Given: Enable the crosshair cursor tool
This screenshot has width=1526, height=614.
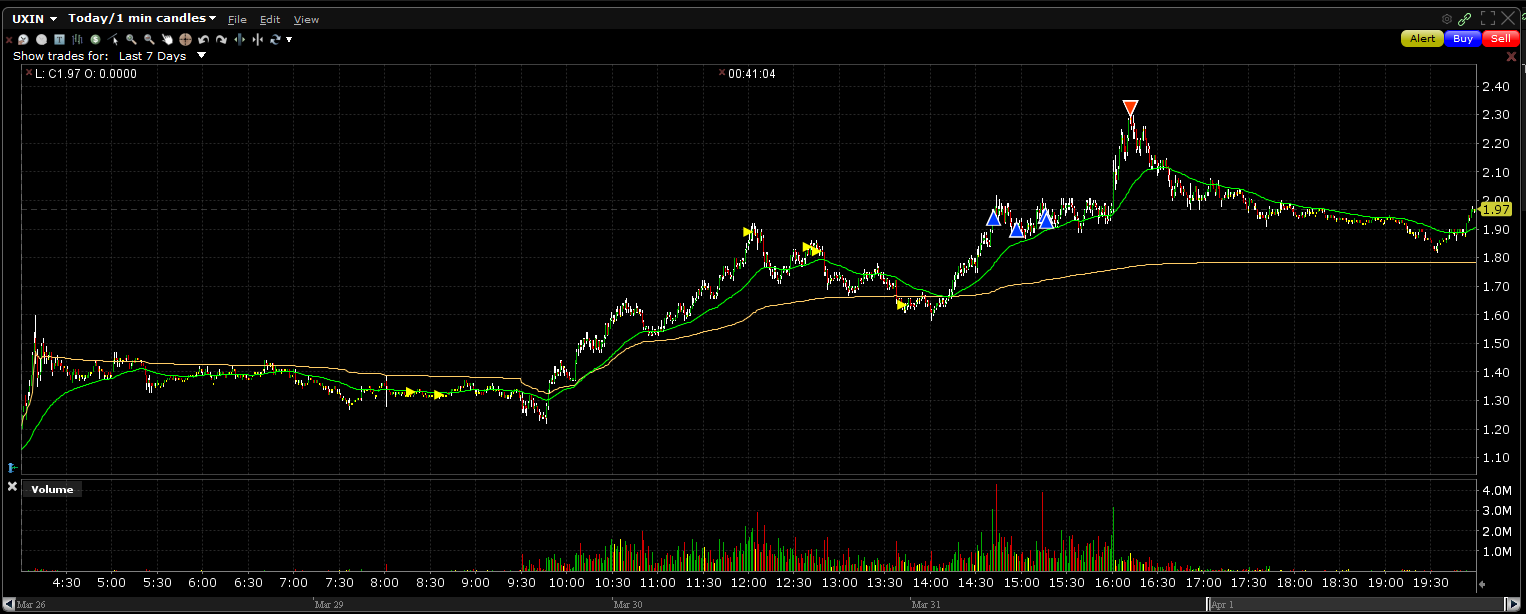Looking at the screenshot, I should [x=185, y=39].
